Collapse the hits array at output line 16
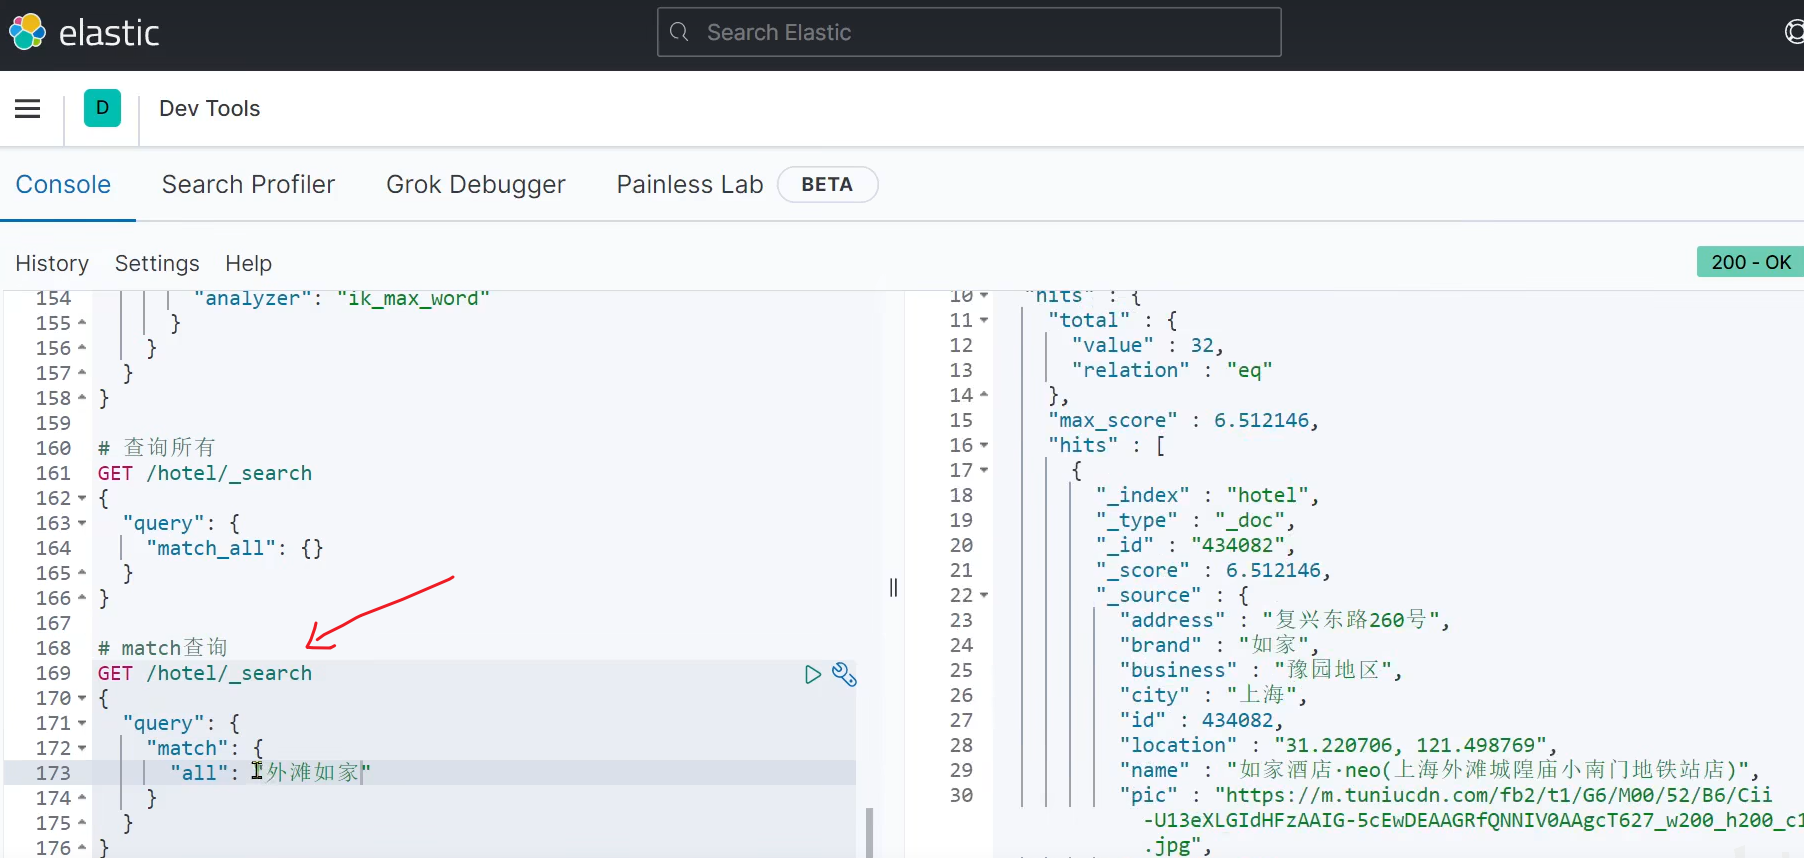1804x858 pixels. click(x=984, y=445)
